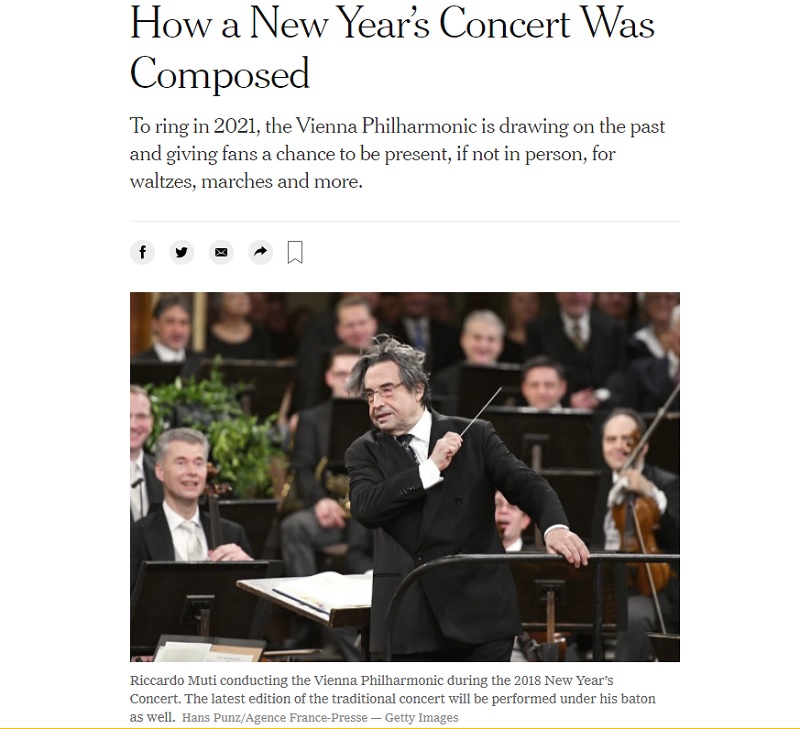The image size is (800, 729).
Task: Click the article summary paragraph about 2021
Action: pos(397,154)
